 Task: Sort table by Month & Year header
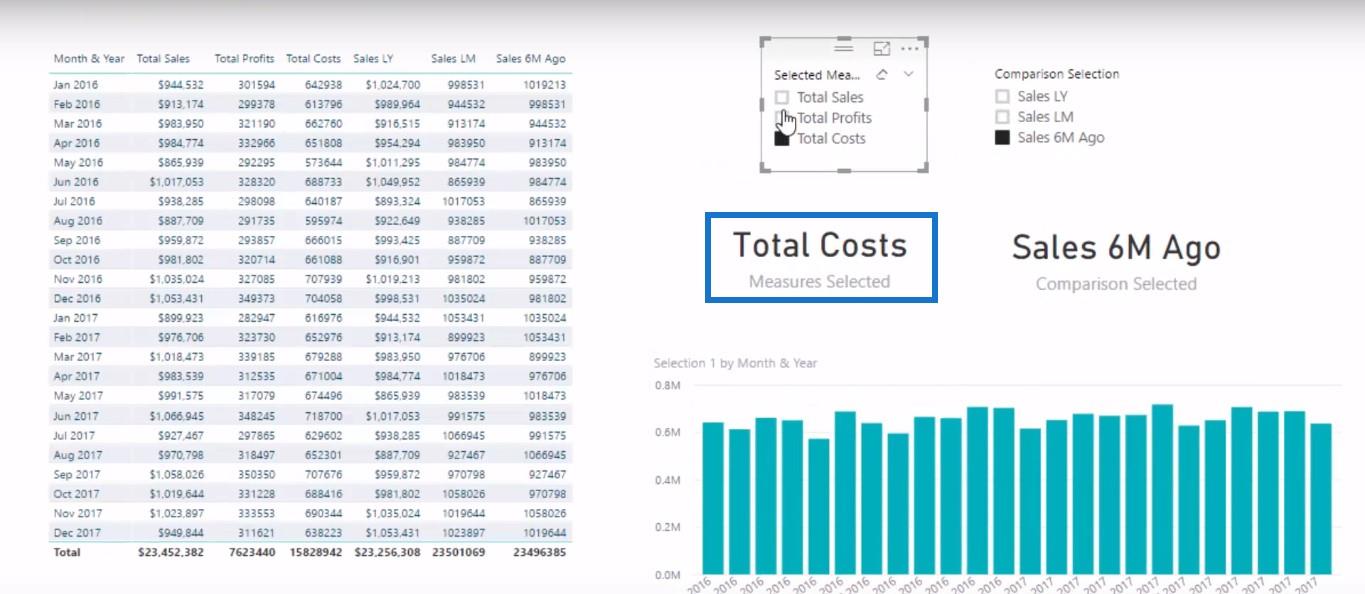(89, 59)
